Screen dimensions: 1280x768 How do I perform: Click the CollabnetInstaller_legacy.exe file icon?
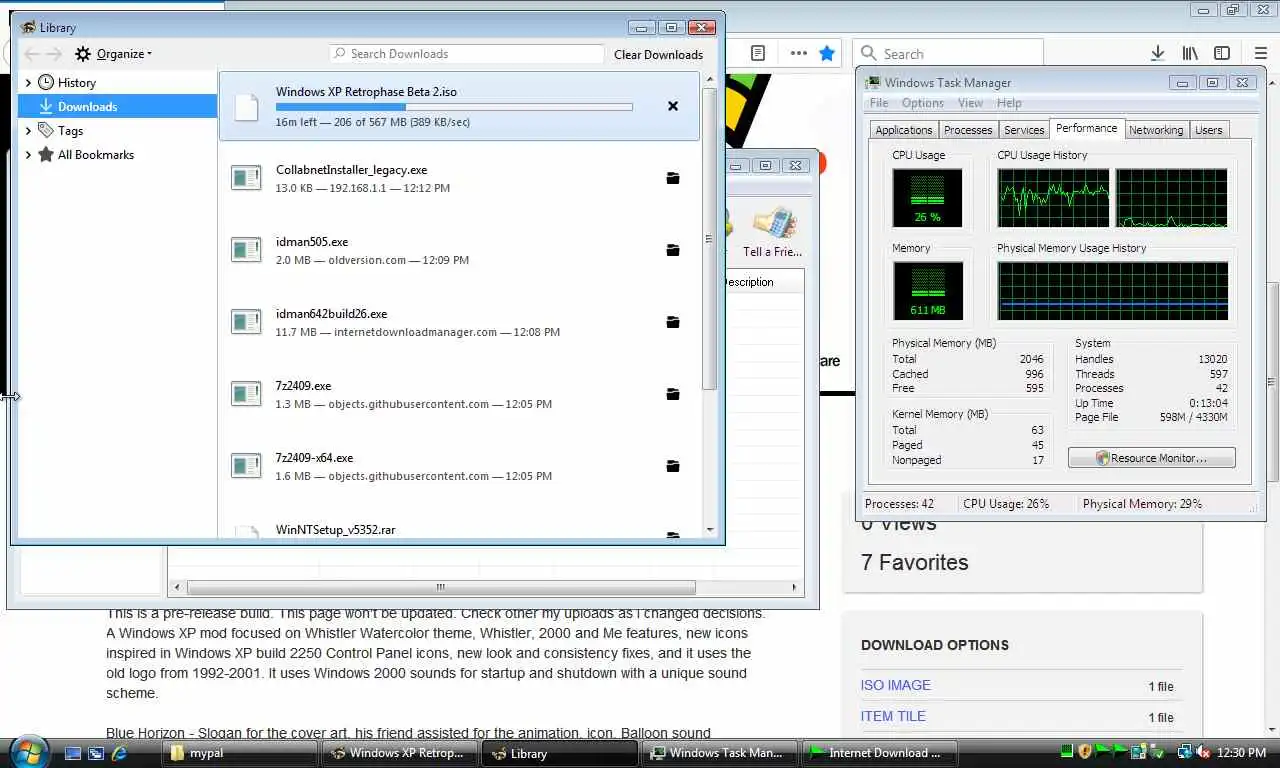[246, 178]
